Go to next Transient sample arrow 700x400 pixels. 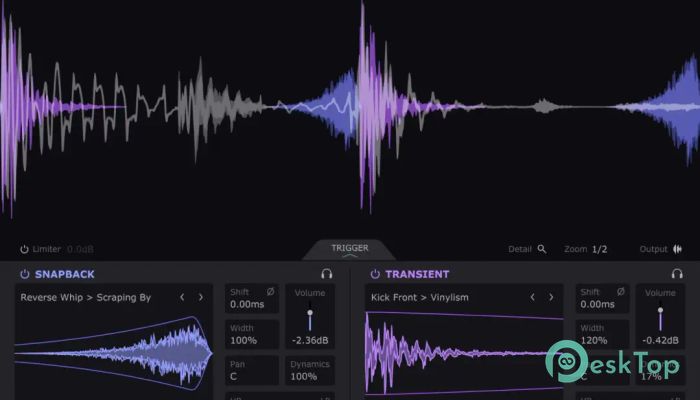click(x=551, y=297)
